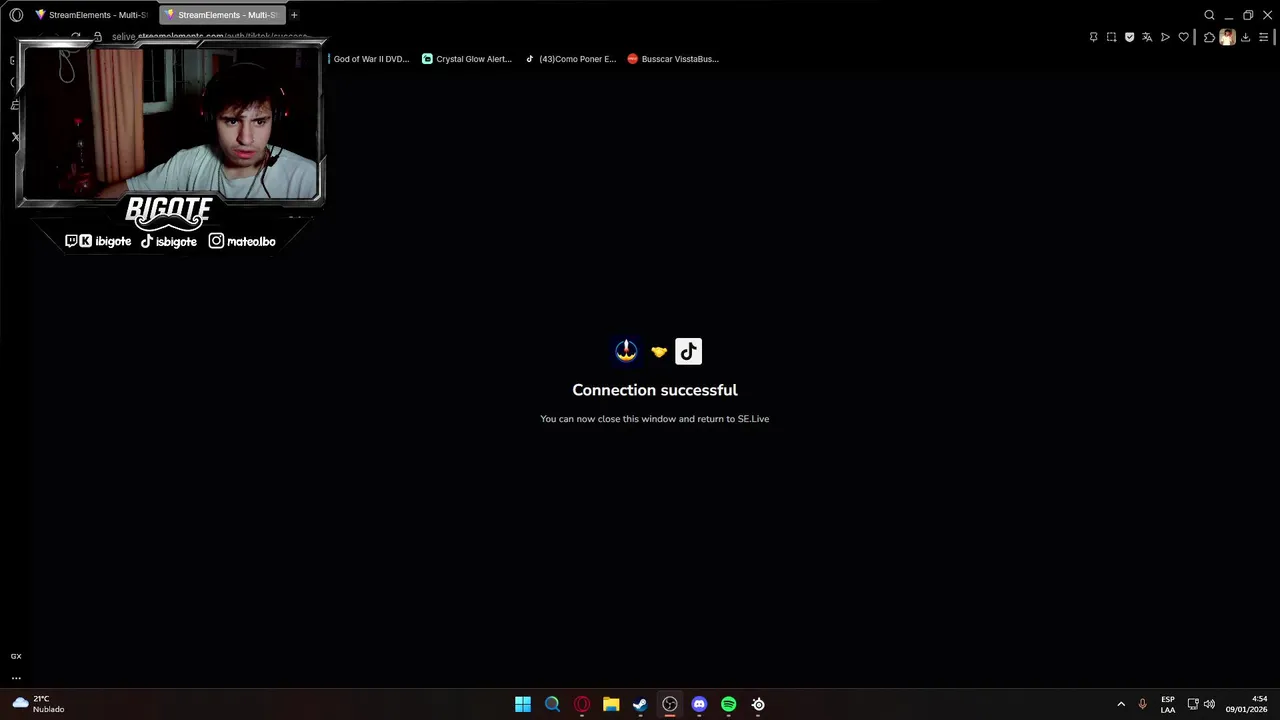Open the God of War II DVD bookmark
Screen dimensions: 1280x720
coord(369,59)
